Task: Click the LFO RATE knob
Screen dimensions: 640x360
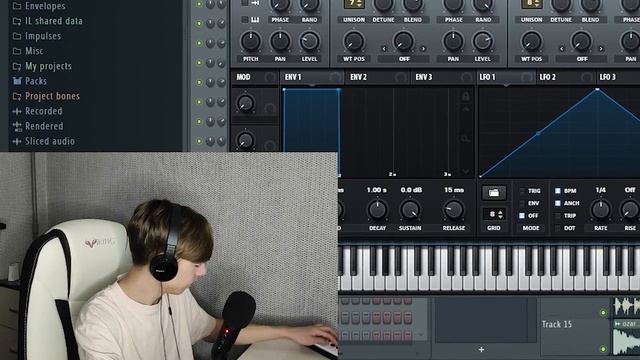Action: point(601,210)
